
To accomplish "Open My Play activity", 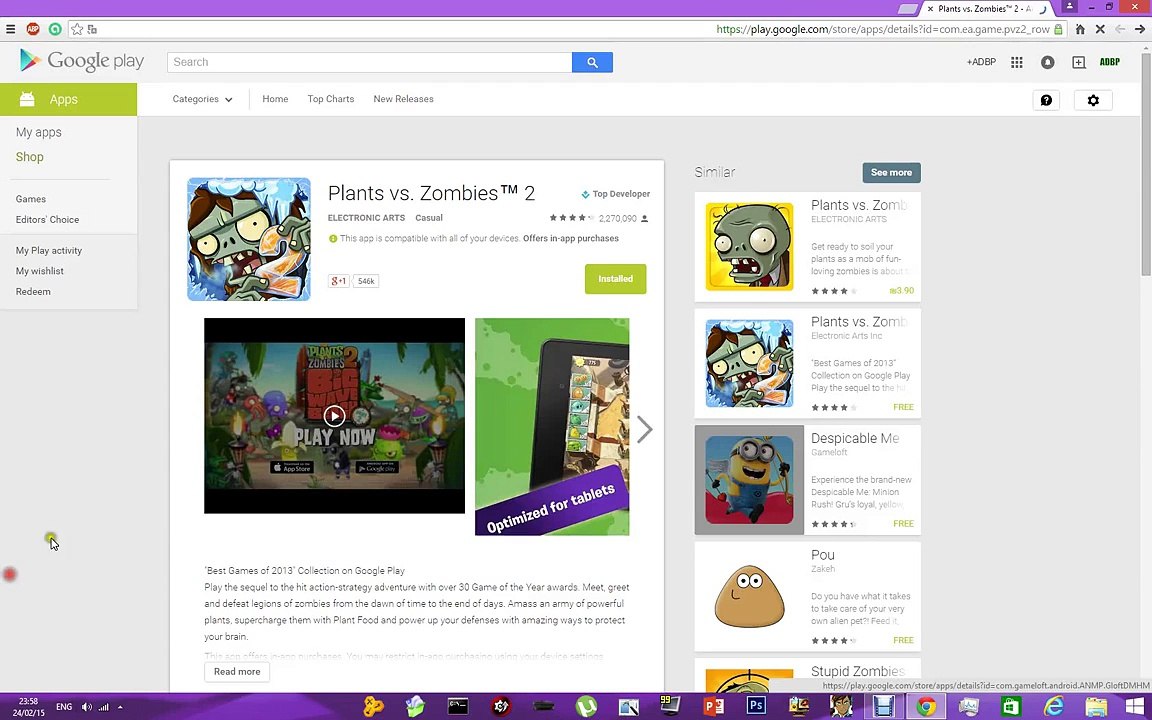I will 48,251.
